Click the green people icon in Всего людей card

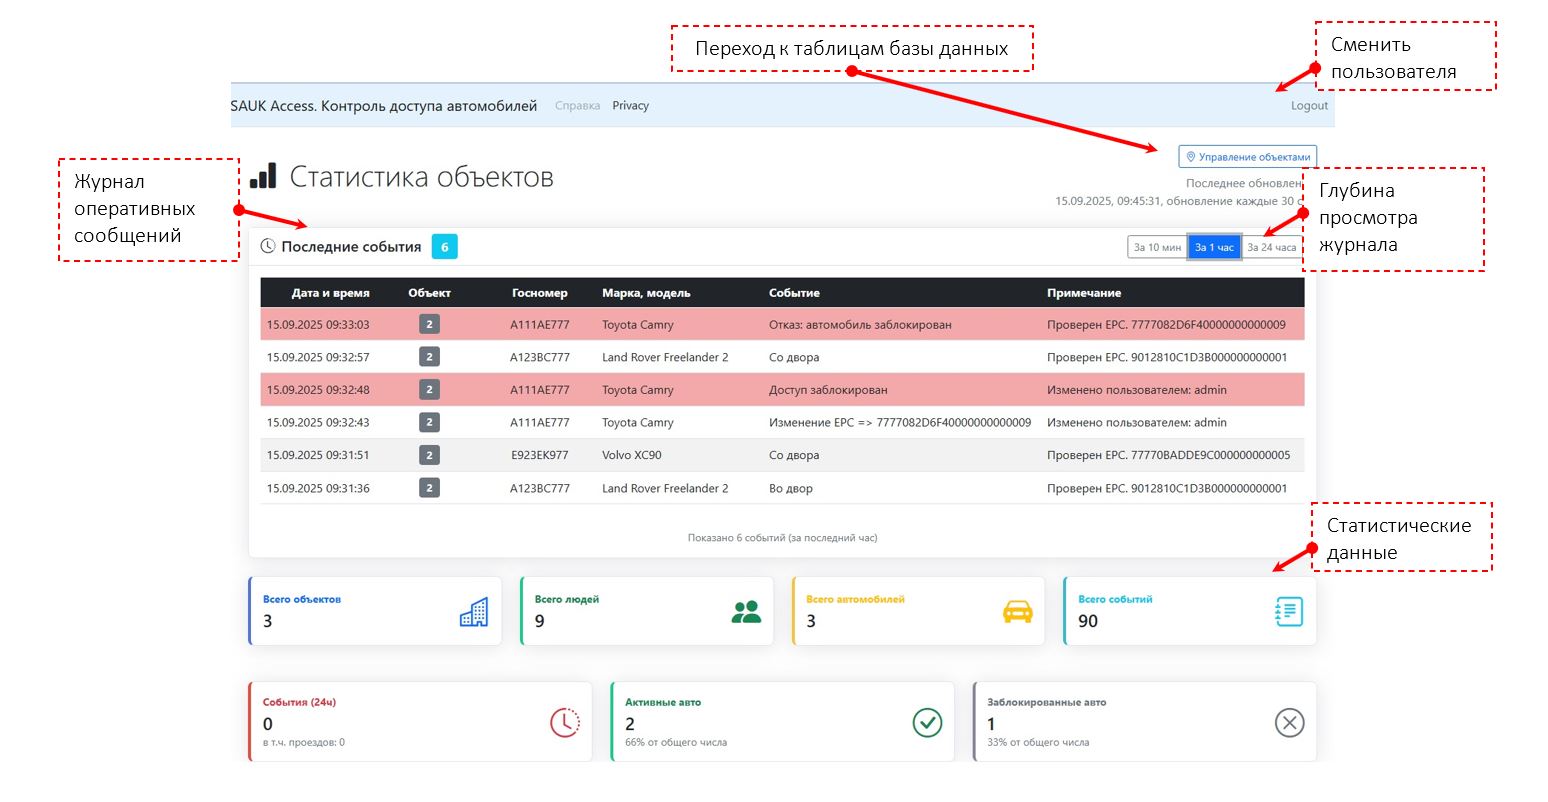746,612
